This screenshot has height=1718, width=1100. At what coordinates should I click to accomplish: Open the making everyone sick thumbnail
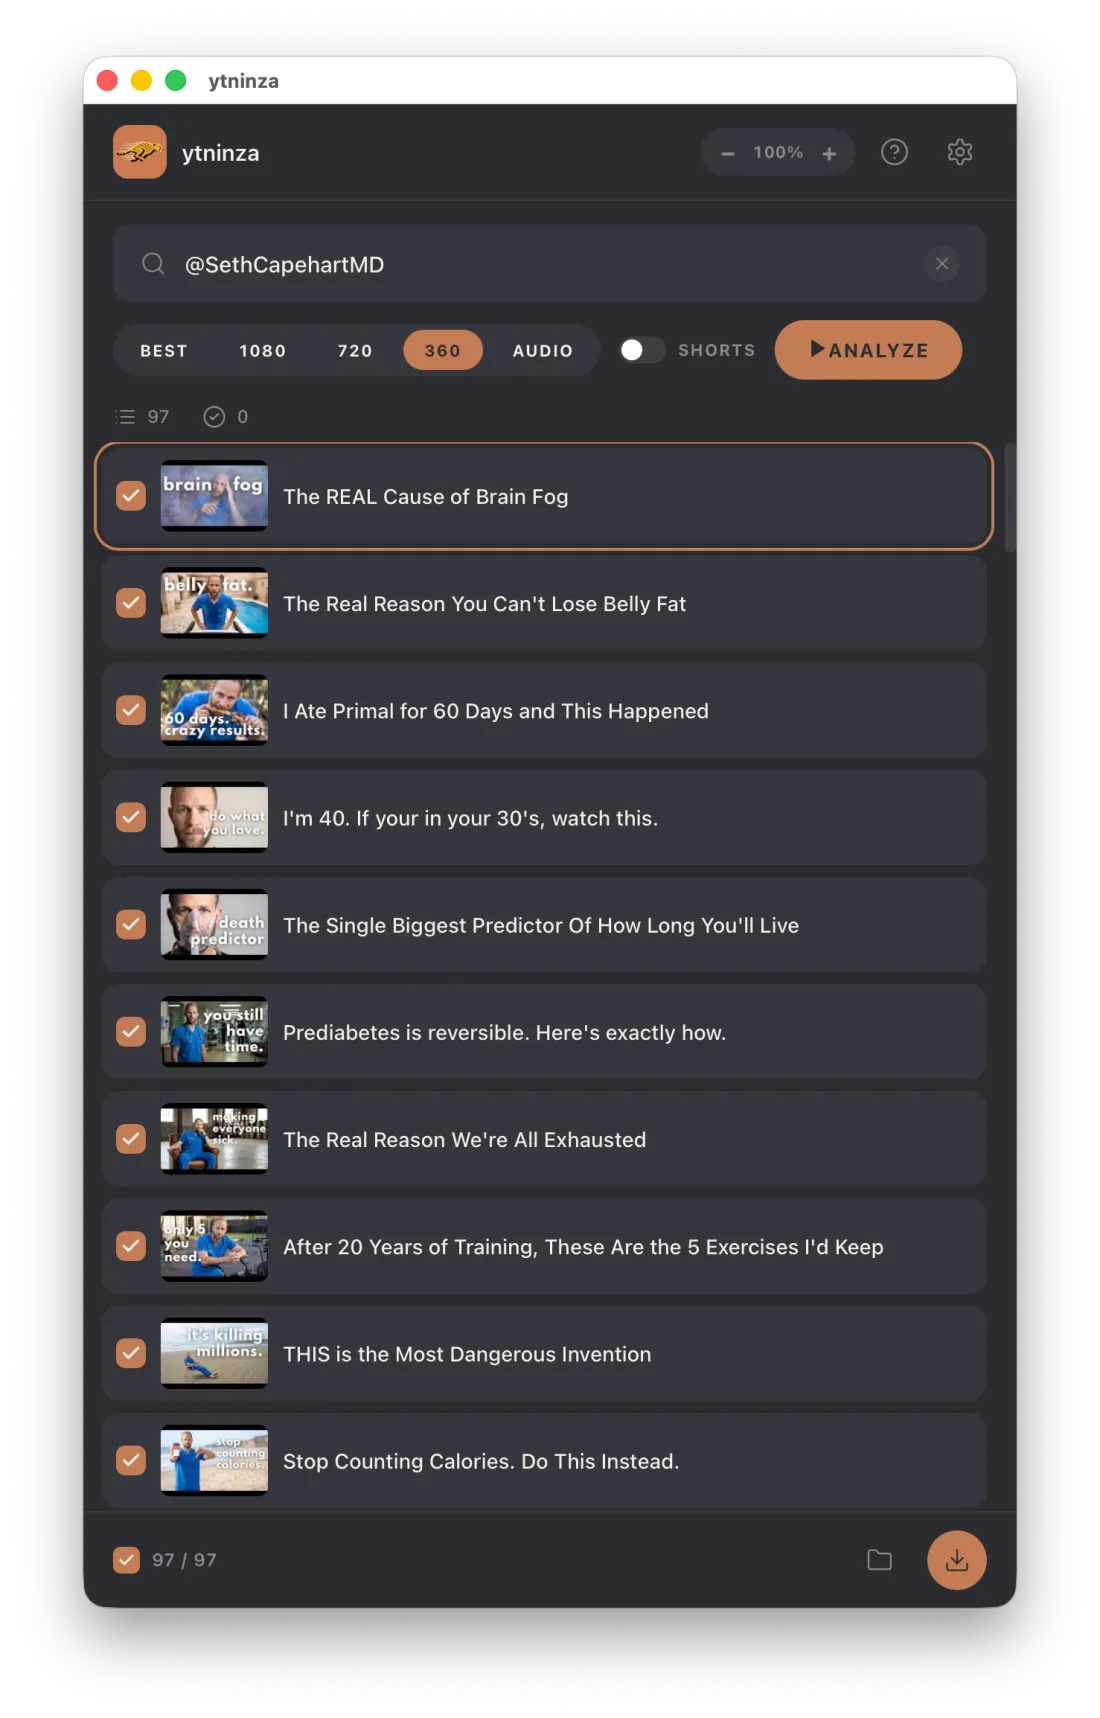pyautogui.click(x=214, y=1139)
